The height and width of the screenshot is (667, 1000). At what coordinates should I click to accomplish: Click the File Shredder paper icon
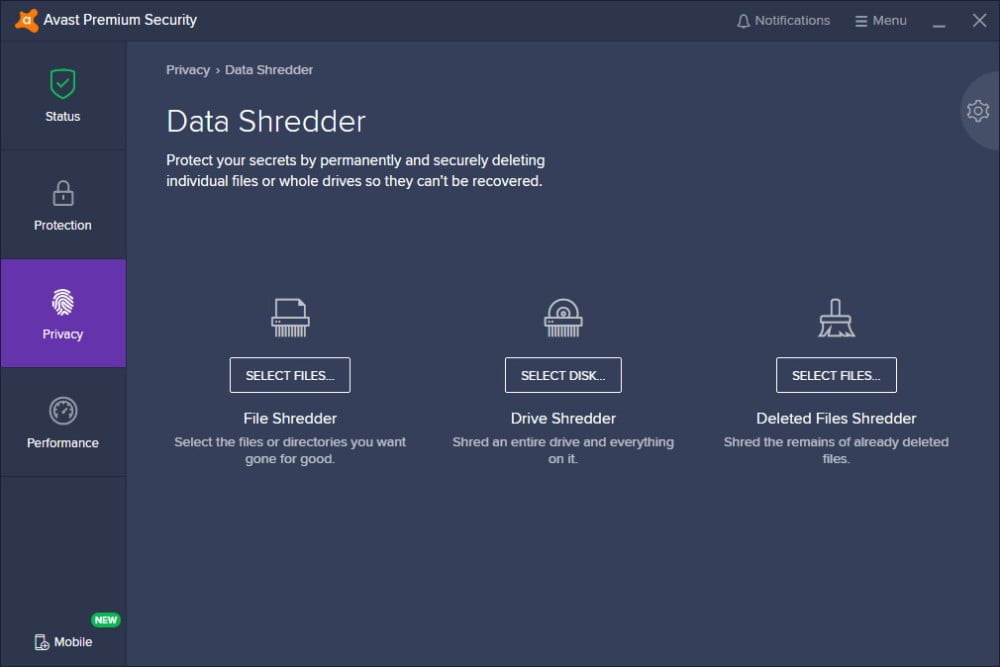[290, 318]
